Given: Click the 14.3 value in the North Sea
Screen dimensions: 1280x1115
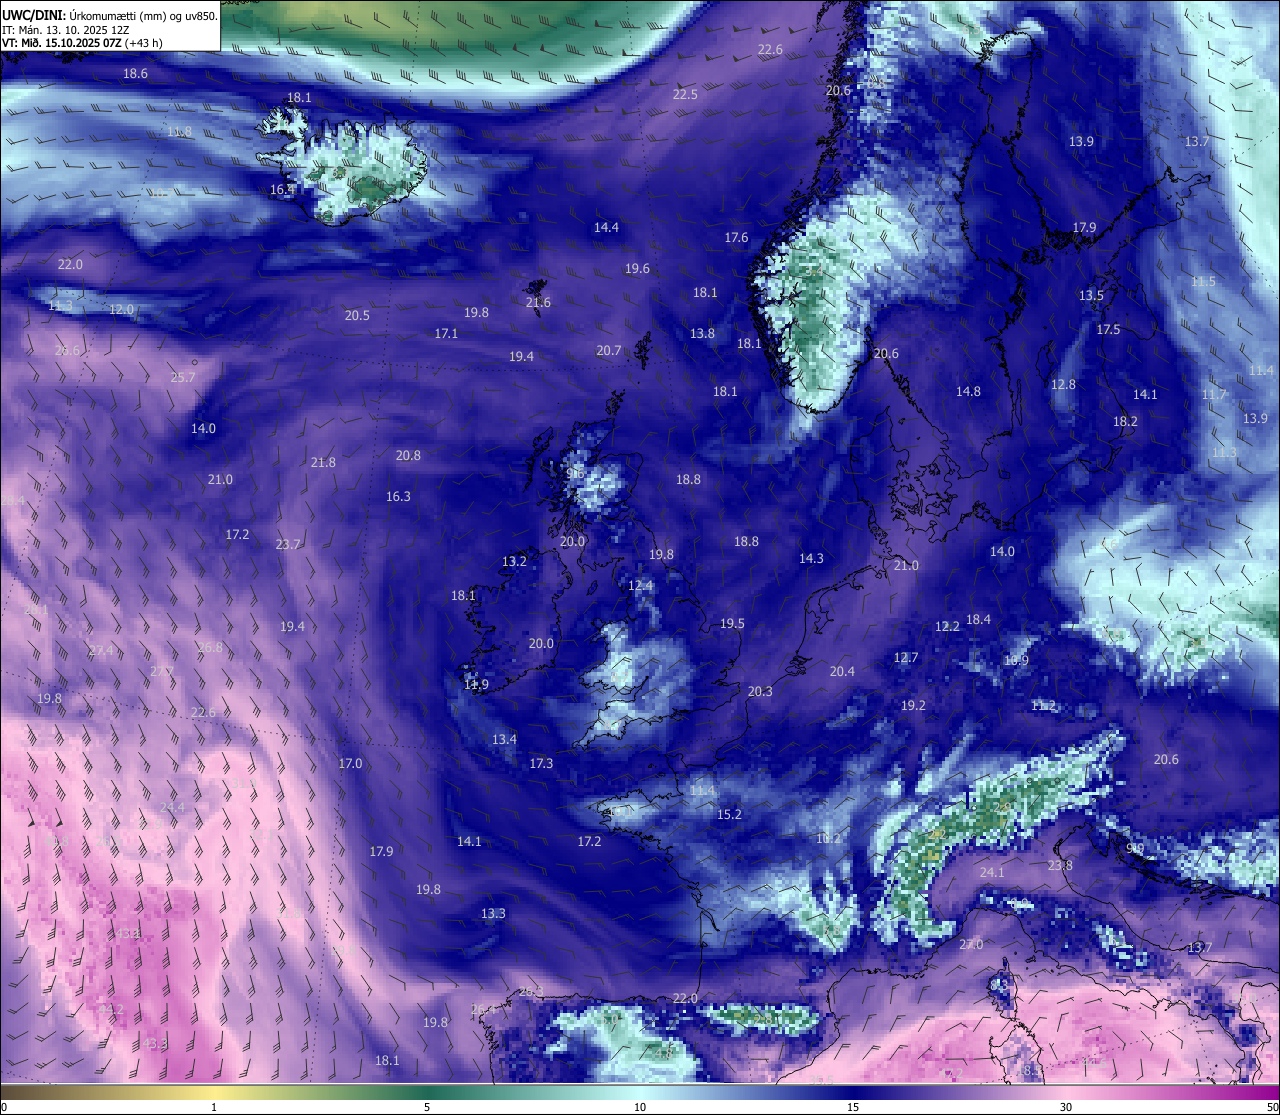Looking at the screenshot, I should coord(811,559).
